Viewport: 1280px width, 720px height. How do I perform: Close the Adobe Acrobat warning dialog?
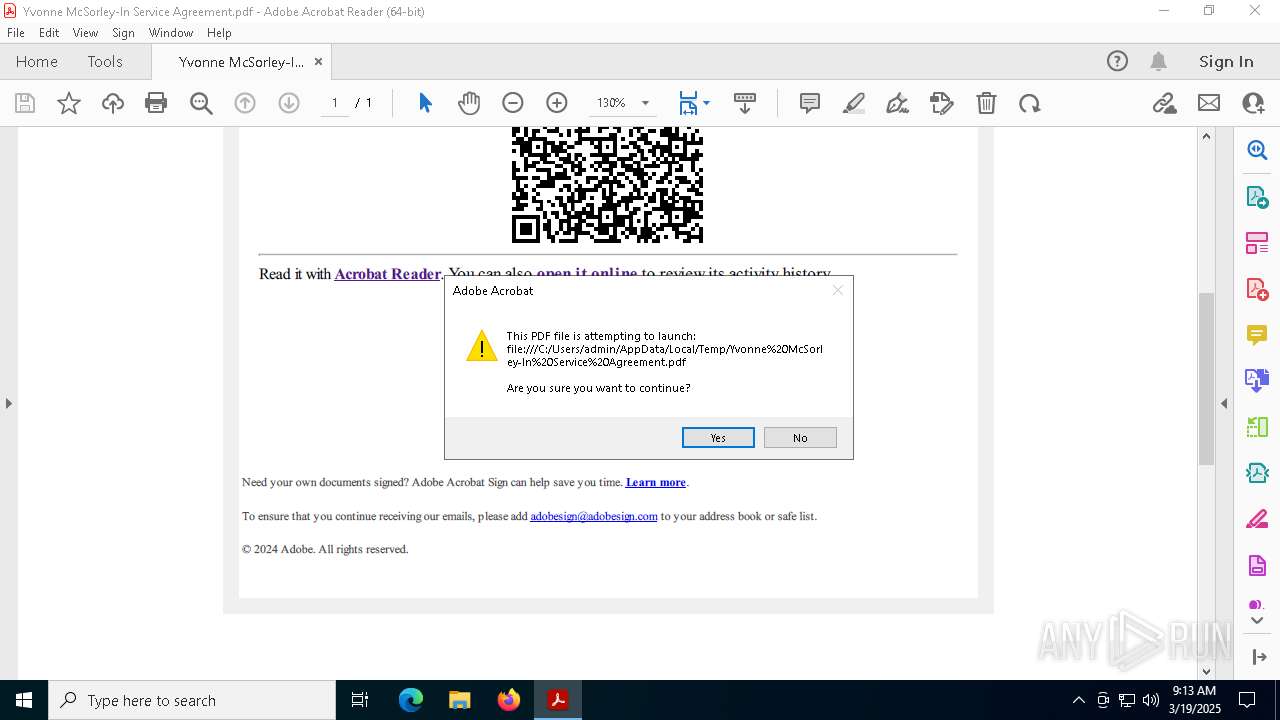tap(838, 290)
